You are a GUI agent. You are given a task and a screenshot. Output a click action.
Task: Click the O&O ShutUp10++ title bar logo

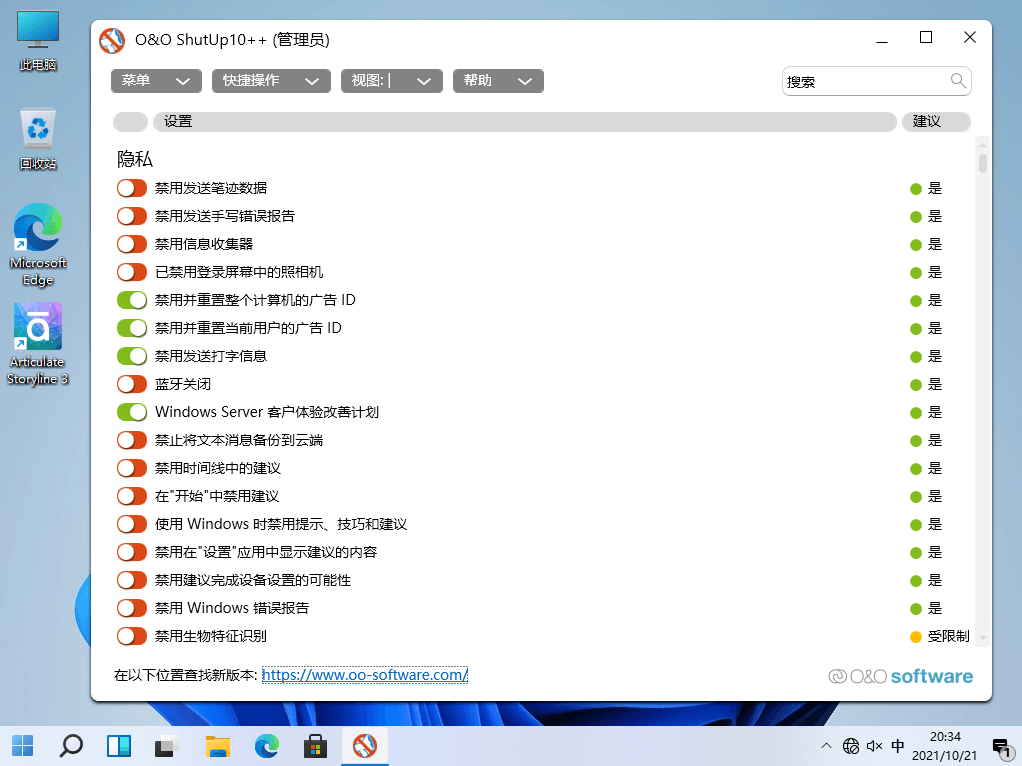click(111, 40)
